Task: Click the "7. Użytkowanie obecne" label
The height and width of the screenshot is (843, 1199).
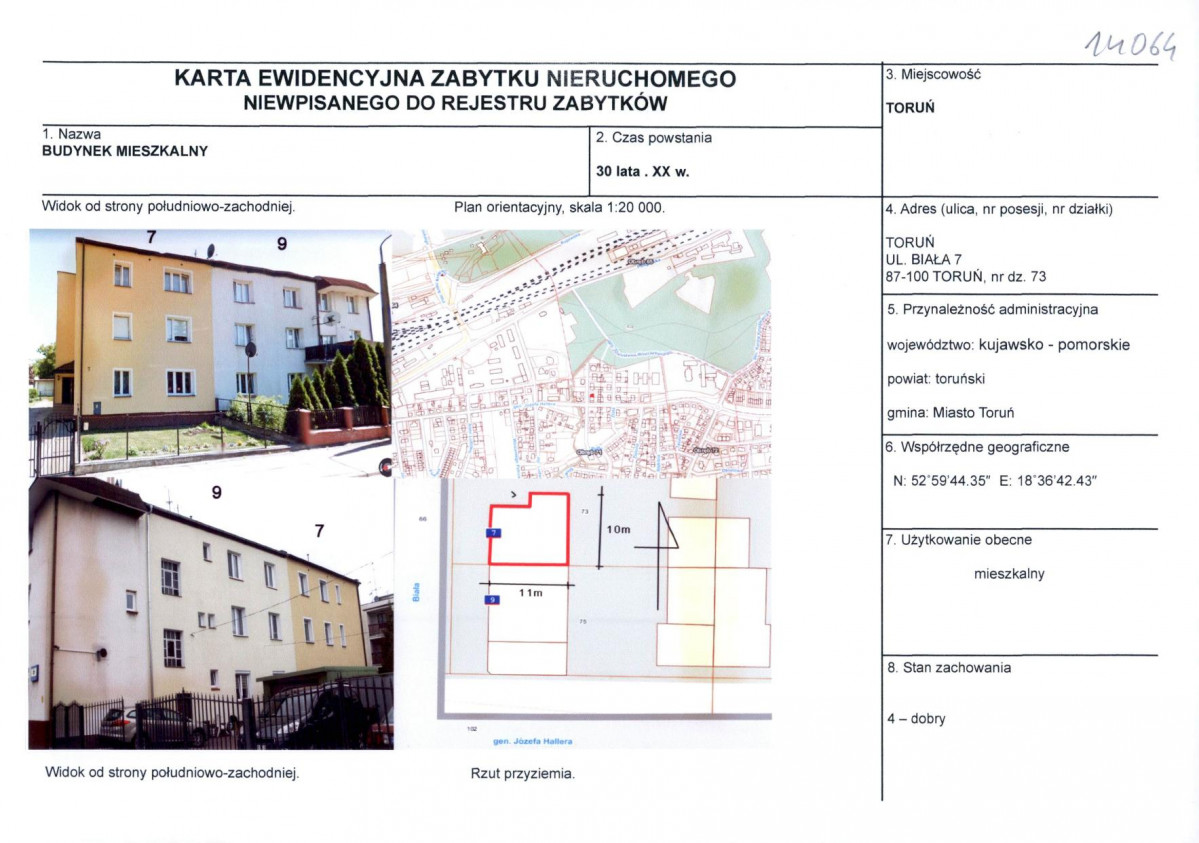Action: (x=958, y=539)
